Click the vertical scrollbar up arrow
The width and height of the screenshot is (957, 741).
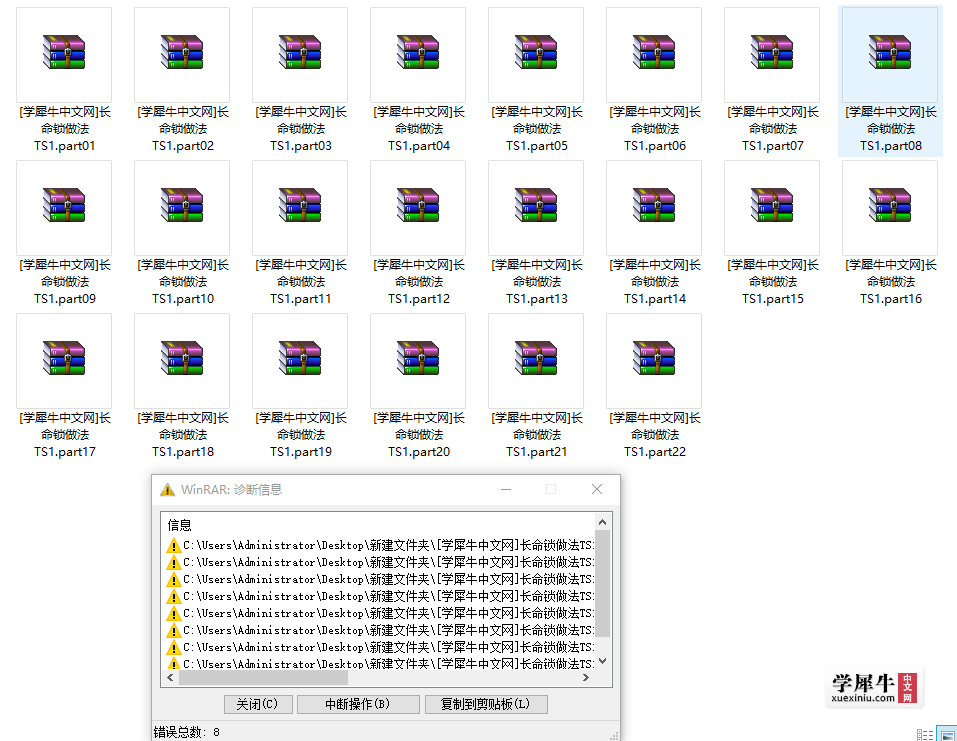(x=602, y=522)
